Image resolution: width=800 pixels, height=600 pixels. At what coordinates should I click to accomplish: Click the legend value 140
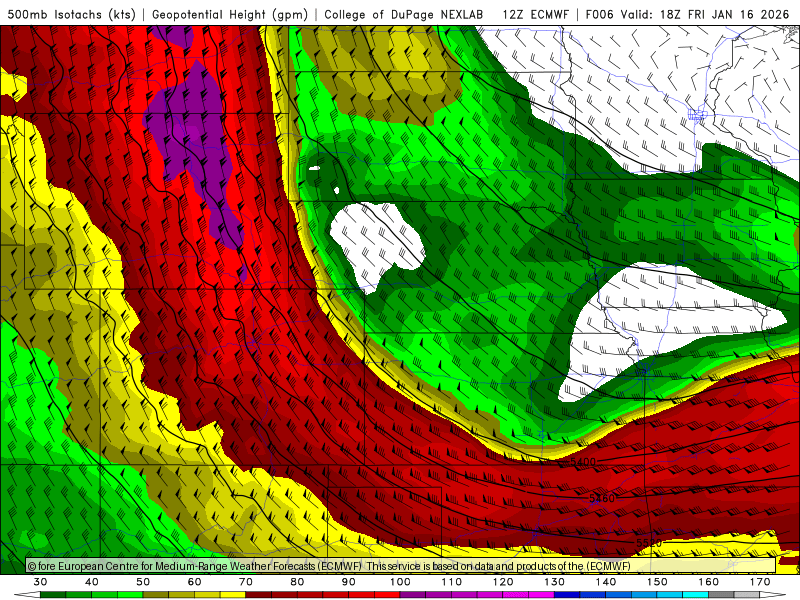pos(606,582)
